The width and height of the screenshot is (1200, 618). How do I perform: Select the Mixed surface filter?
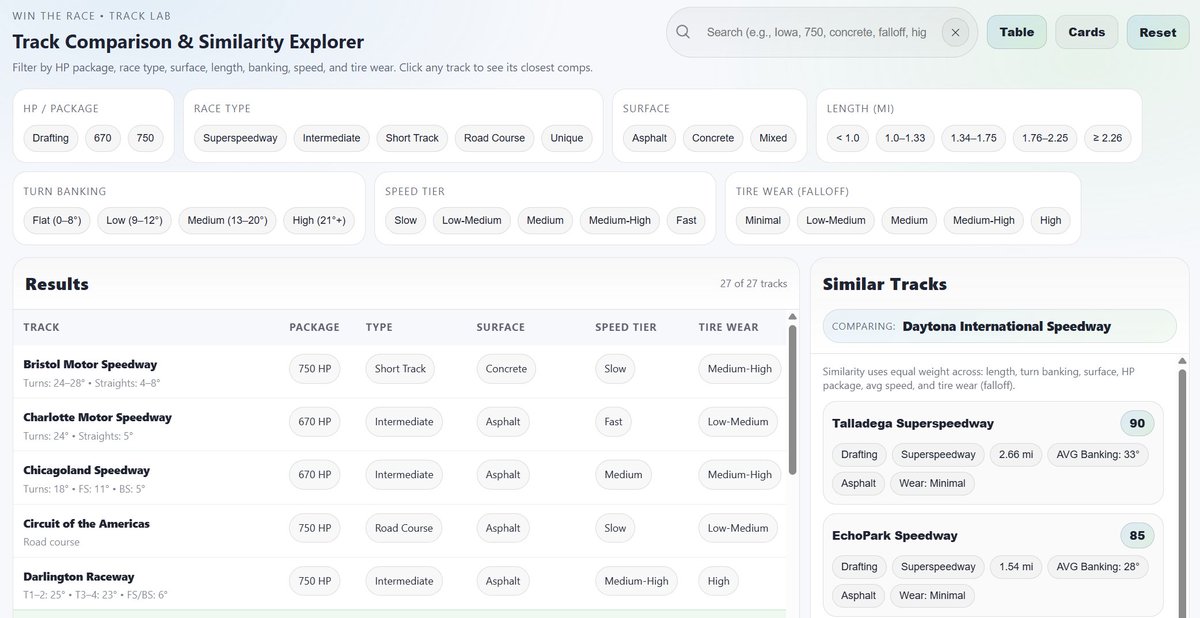tap(773, 138)
